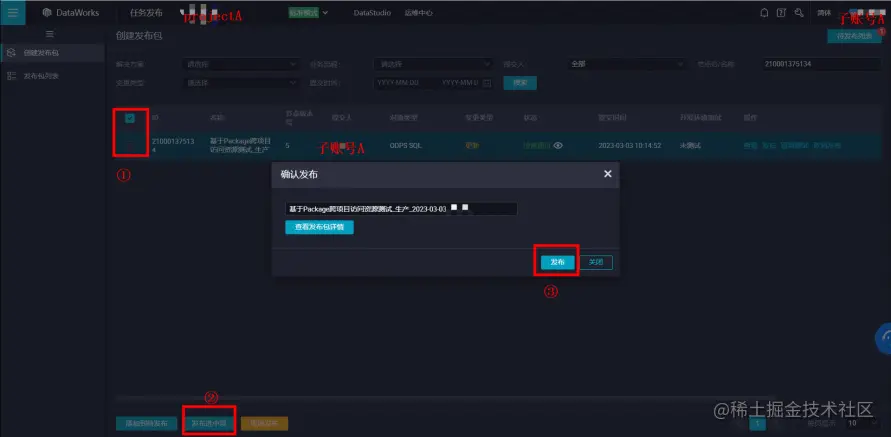Go to page 1 in pagination
The height and width of the screenshot is (437, 891).
tap(757, 423)
